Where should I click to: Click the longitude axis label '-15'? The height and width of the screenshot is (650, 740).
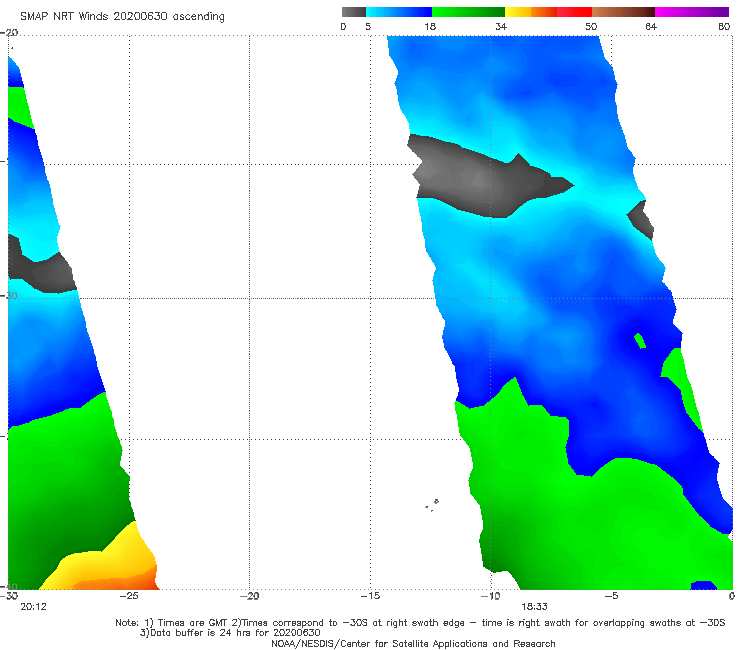tap(370, 596)
